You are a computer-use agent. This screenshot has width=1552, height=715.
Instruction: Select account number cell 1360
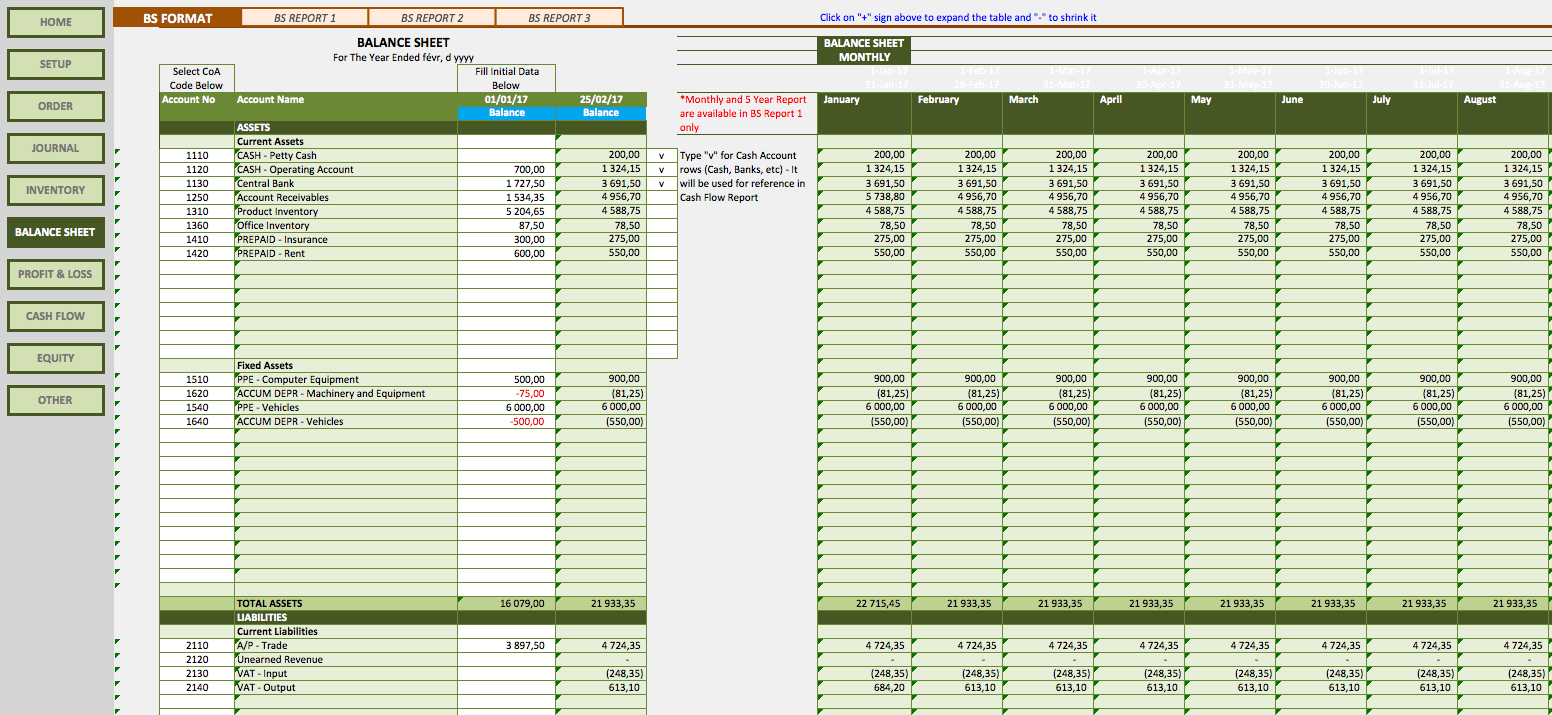tap(197, 226)
